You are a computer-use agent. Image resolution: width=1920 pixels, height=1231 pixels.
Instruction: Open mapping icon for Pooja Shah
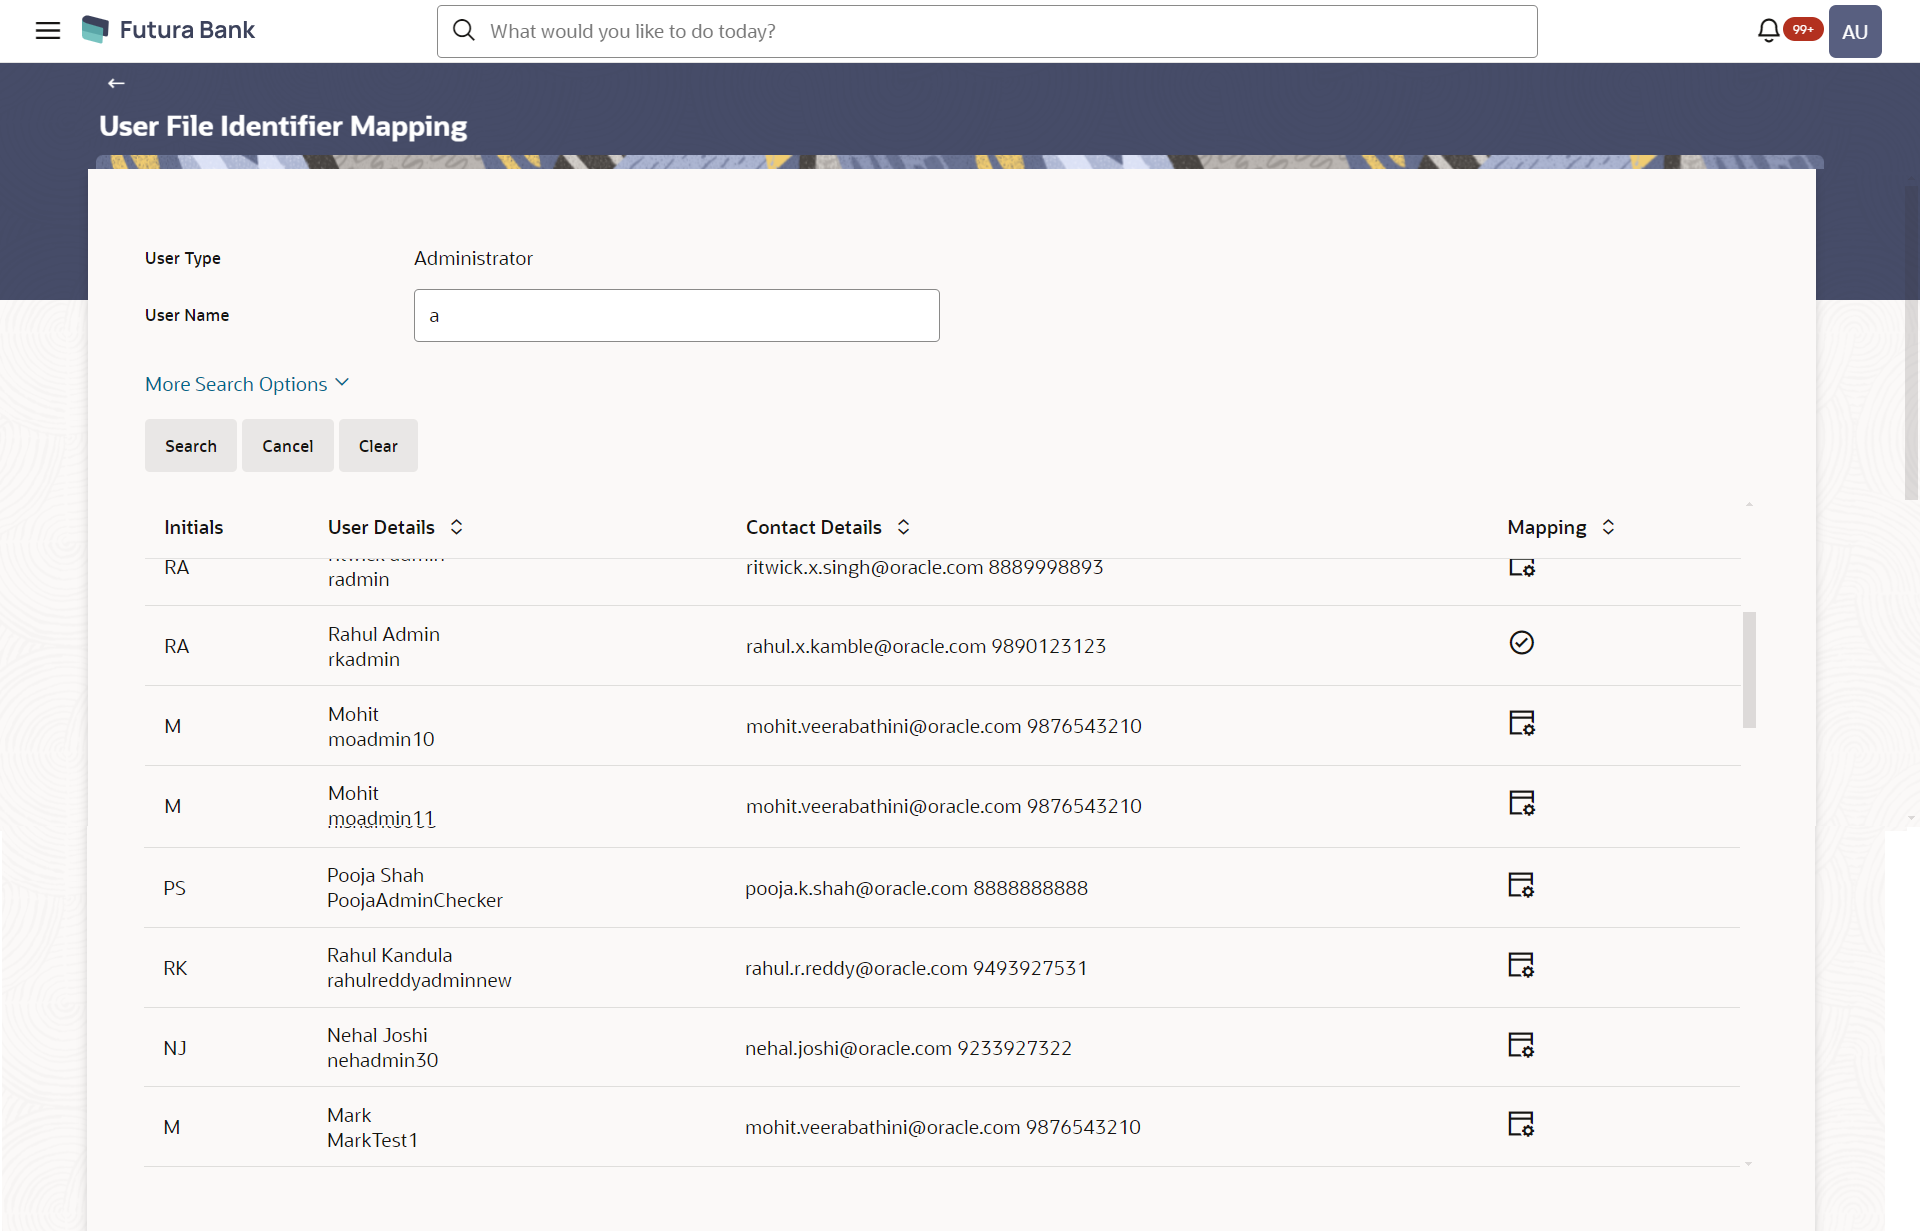[x=1520, y=885]
